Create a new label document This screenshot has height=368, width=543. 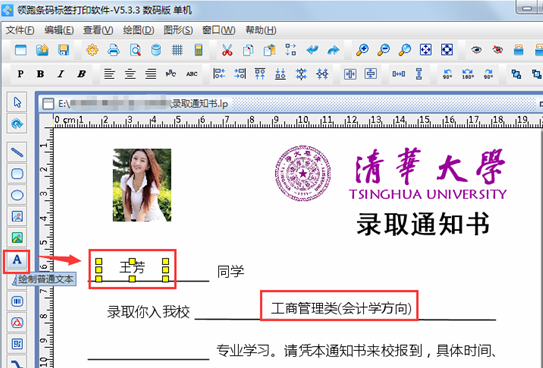click(21, 50)
